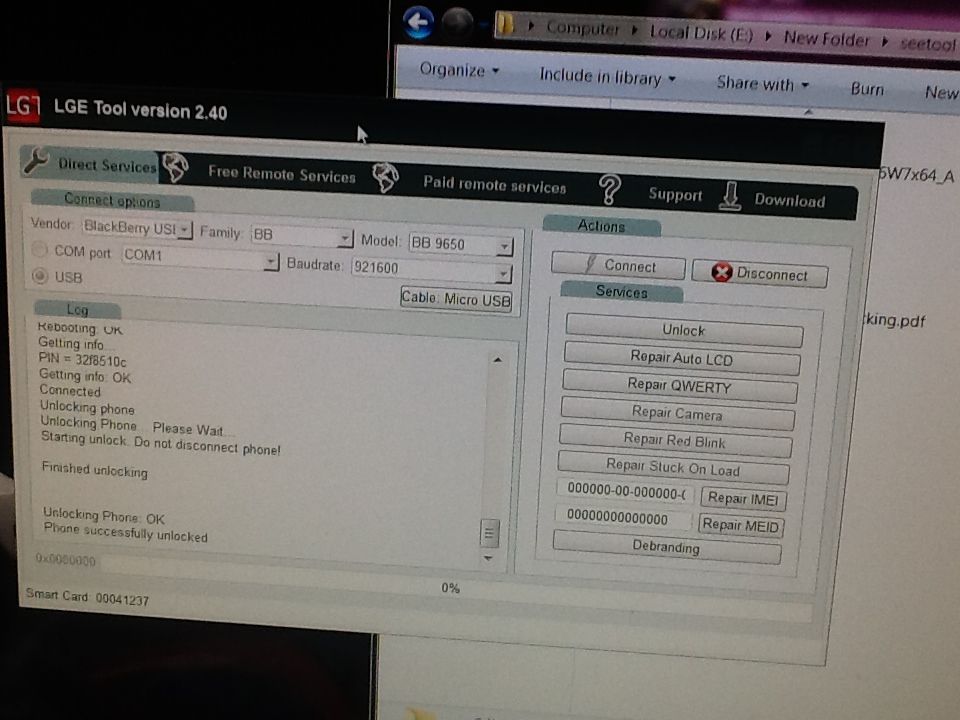Open the Baudrate dropdown showing 921600
This screenshot has width=960, height=720.
click(503, 273)
